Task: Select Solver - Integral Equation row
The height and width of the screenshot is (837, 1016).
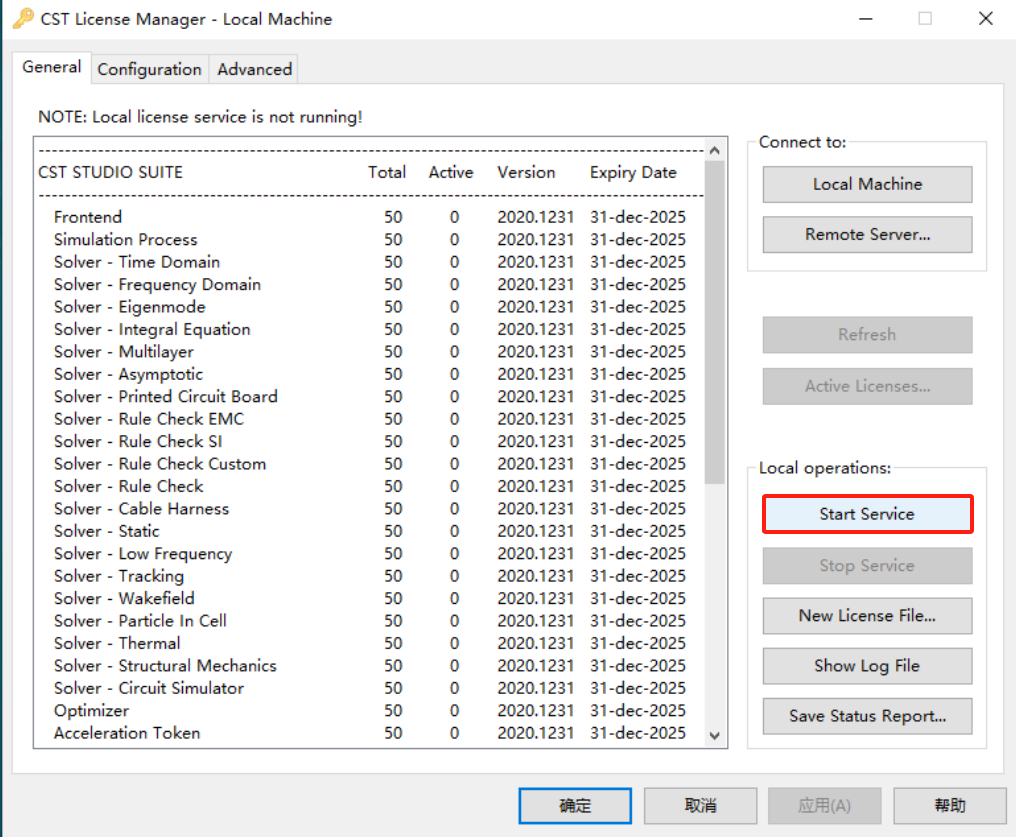Action: pyautogui.click(x=370, y=330)
